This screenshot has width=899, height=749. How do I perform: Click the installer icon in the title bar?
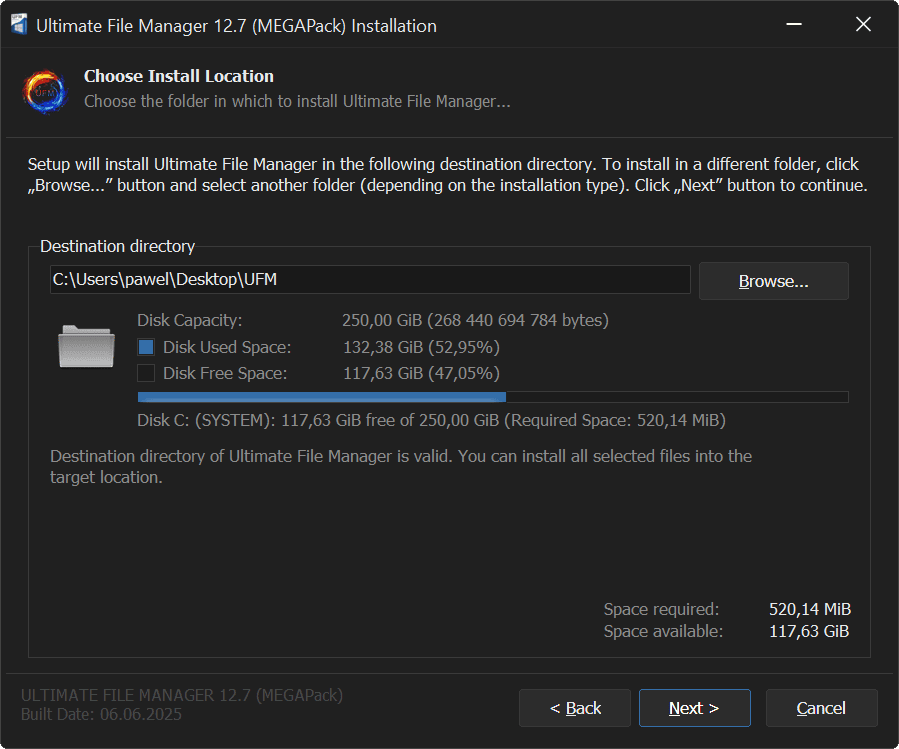(18, 26)
